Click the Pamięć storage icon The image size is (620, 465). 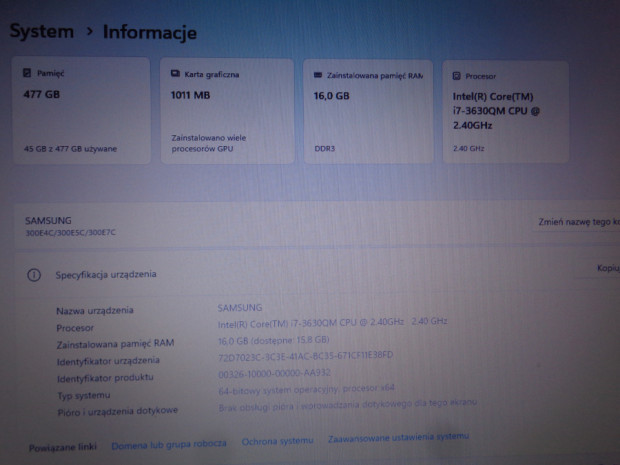27,73
